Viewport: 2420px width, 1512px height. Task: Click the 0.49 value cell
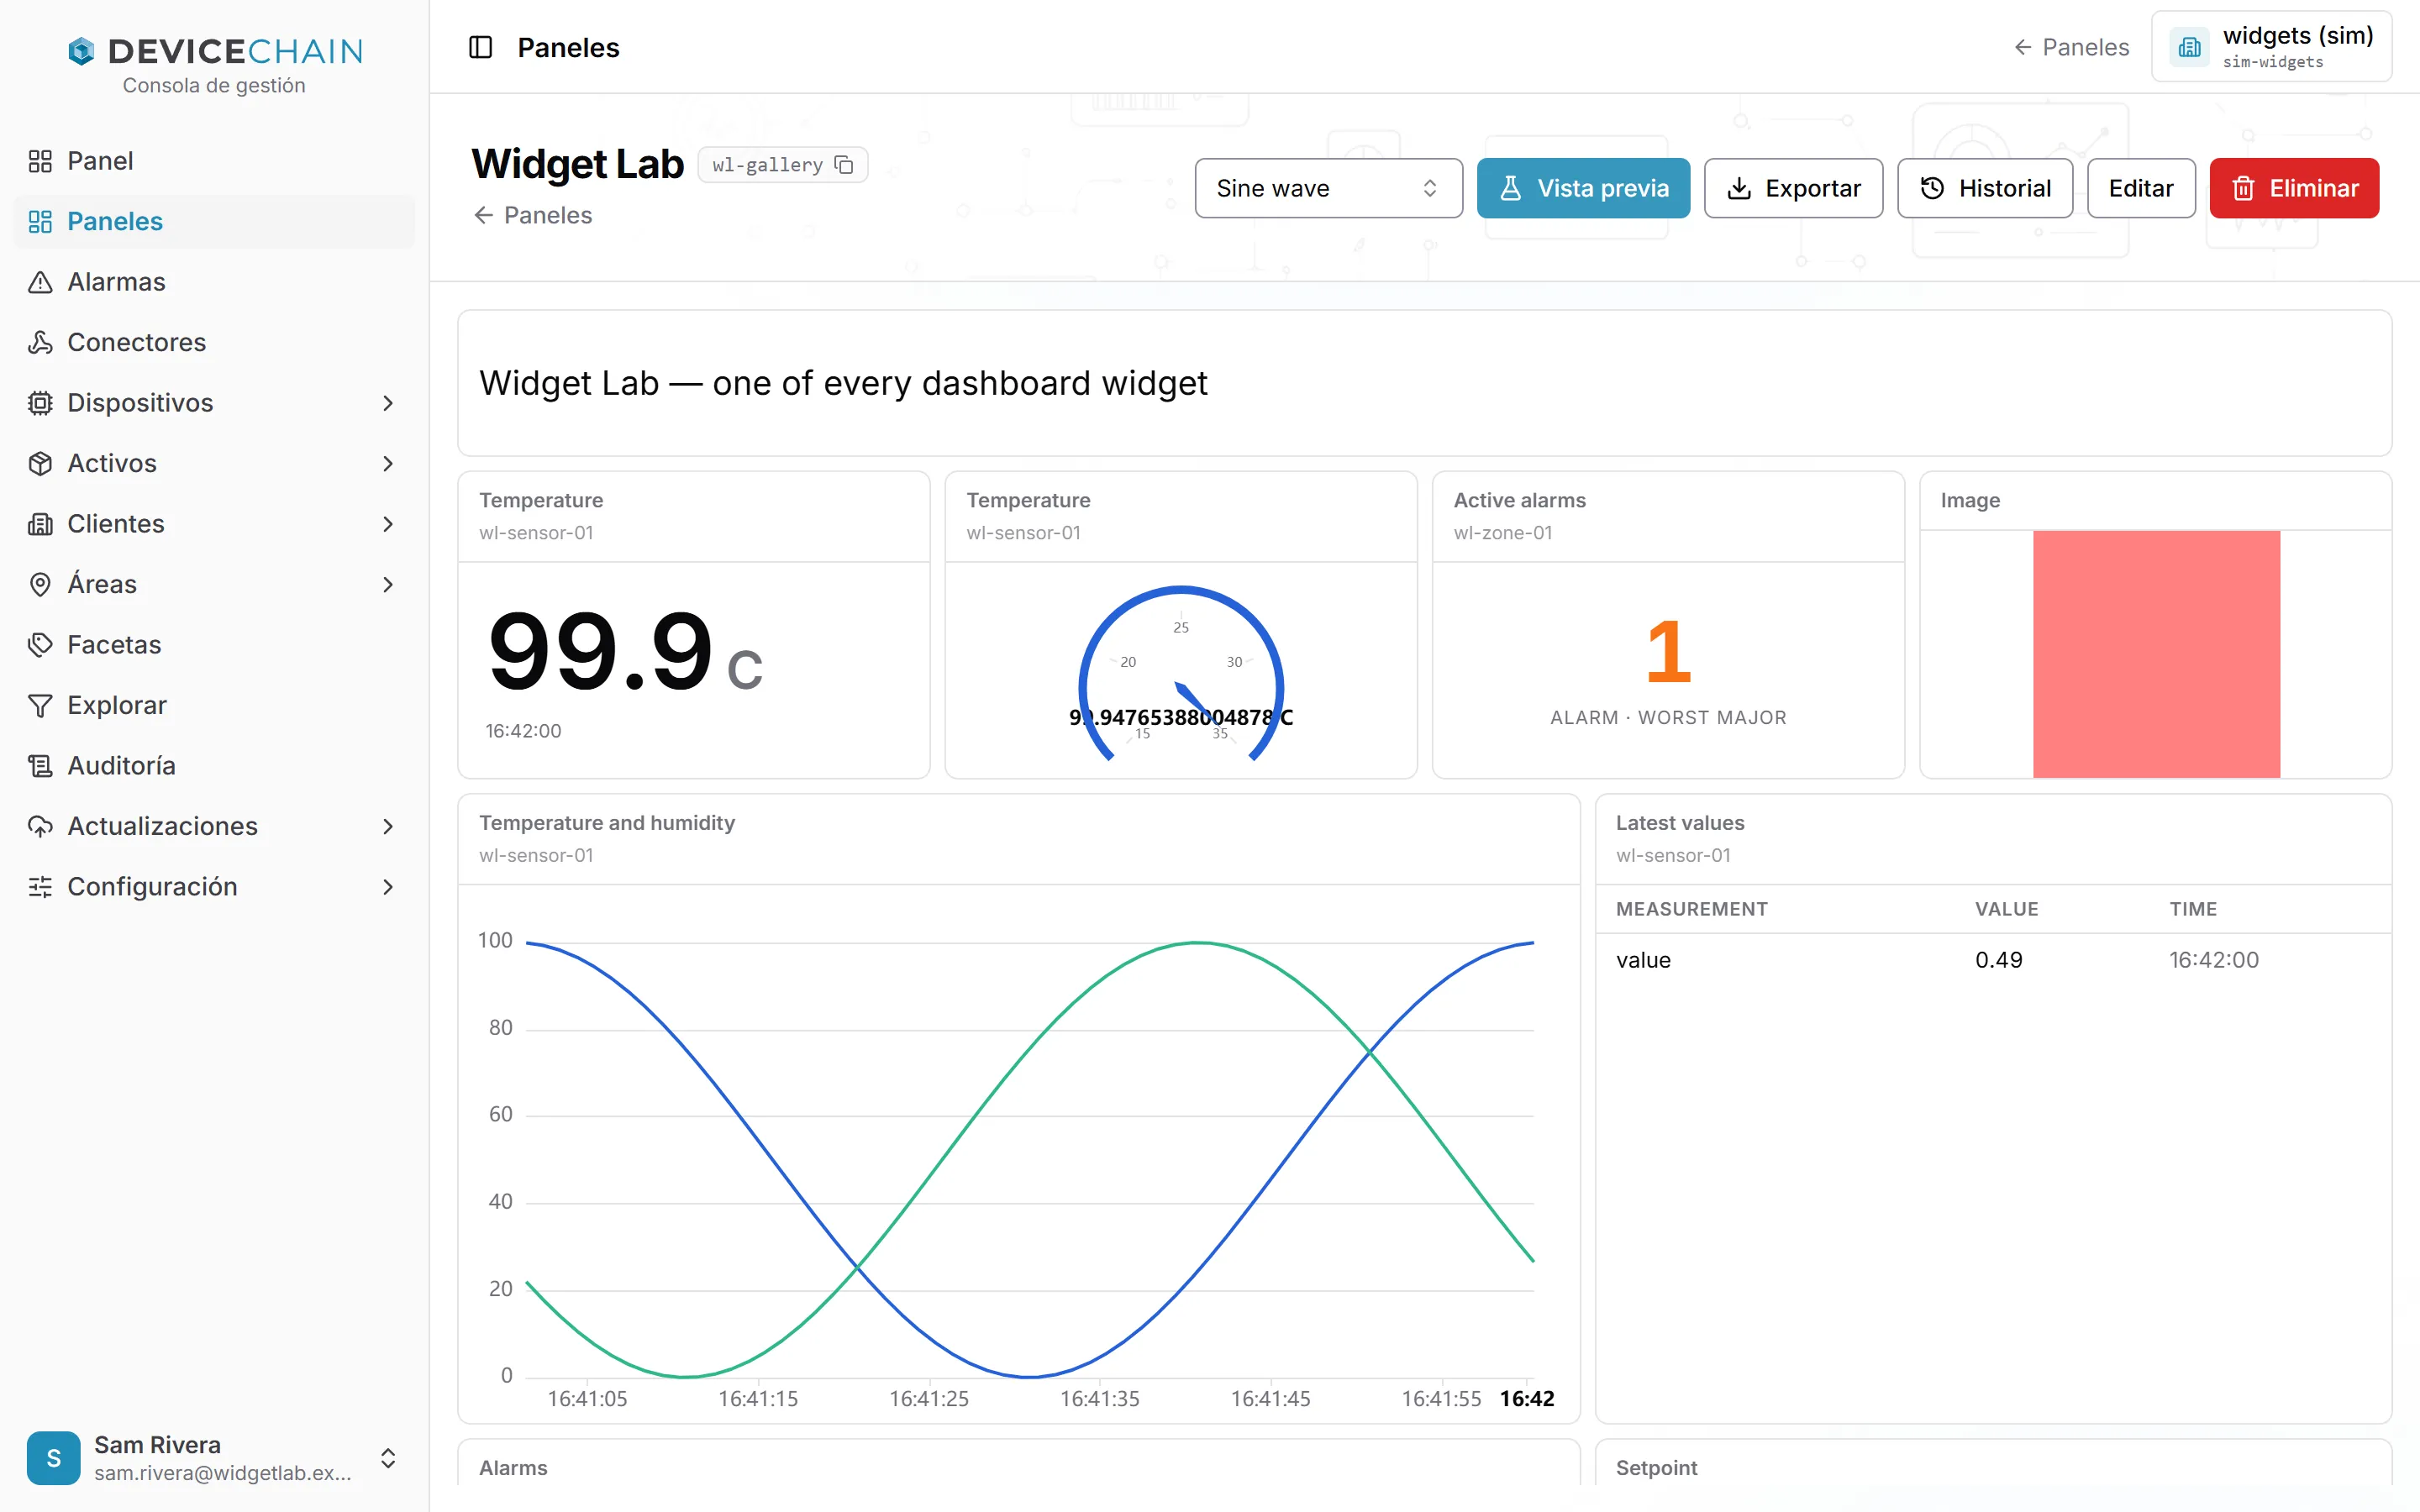click(x=1998, y=960)
